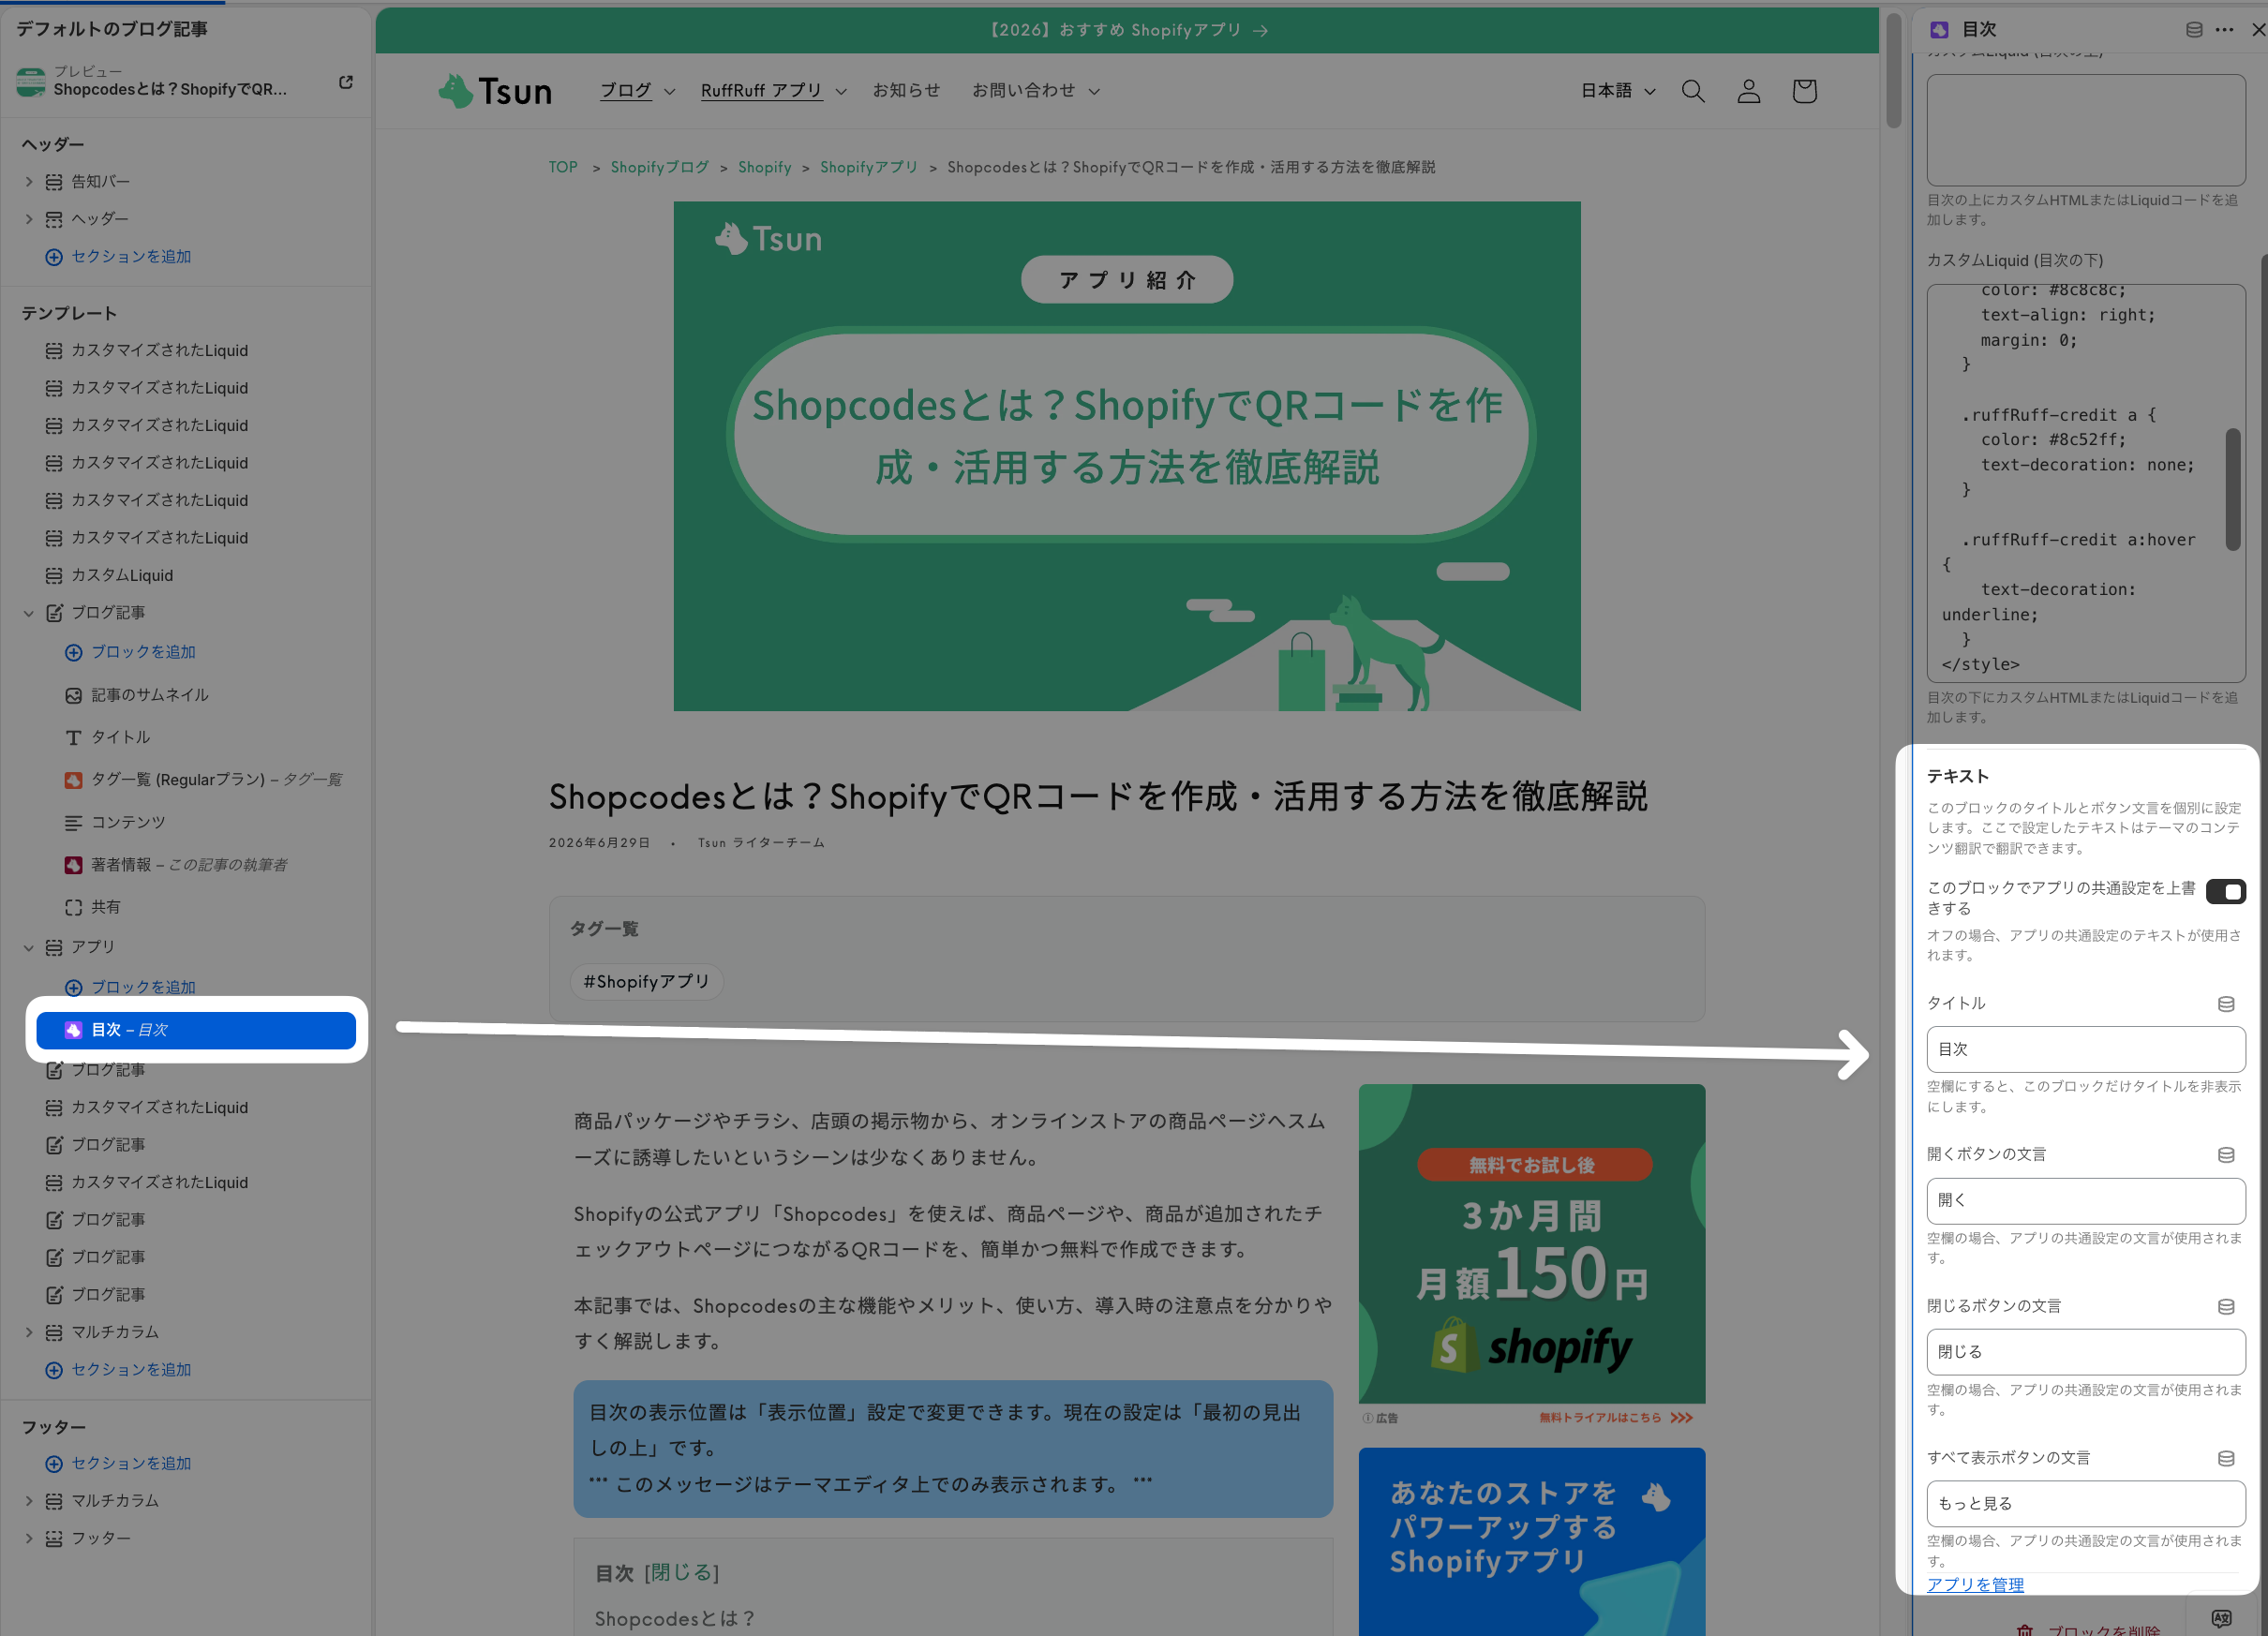Viewport: 2268px width, 1636px height.
Task: Focus the 開くボタンの文言 input field
Action: tap(2086, 1201)
